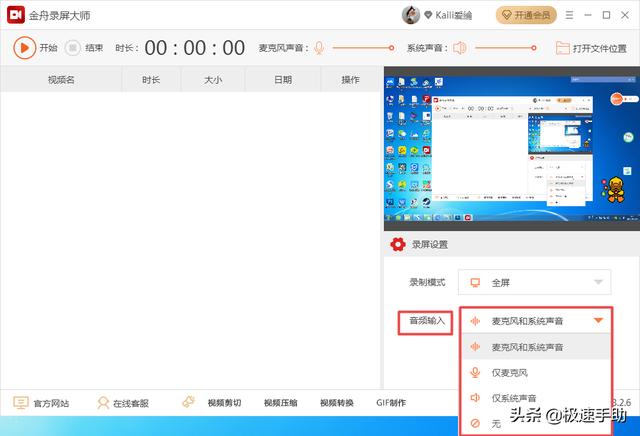The image size is (640, 436).
Task: Click the 结束 label
Action: (x=94, y=48)
